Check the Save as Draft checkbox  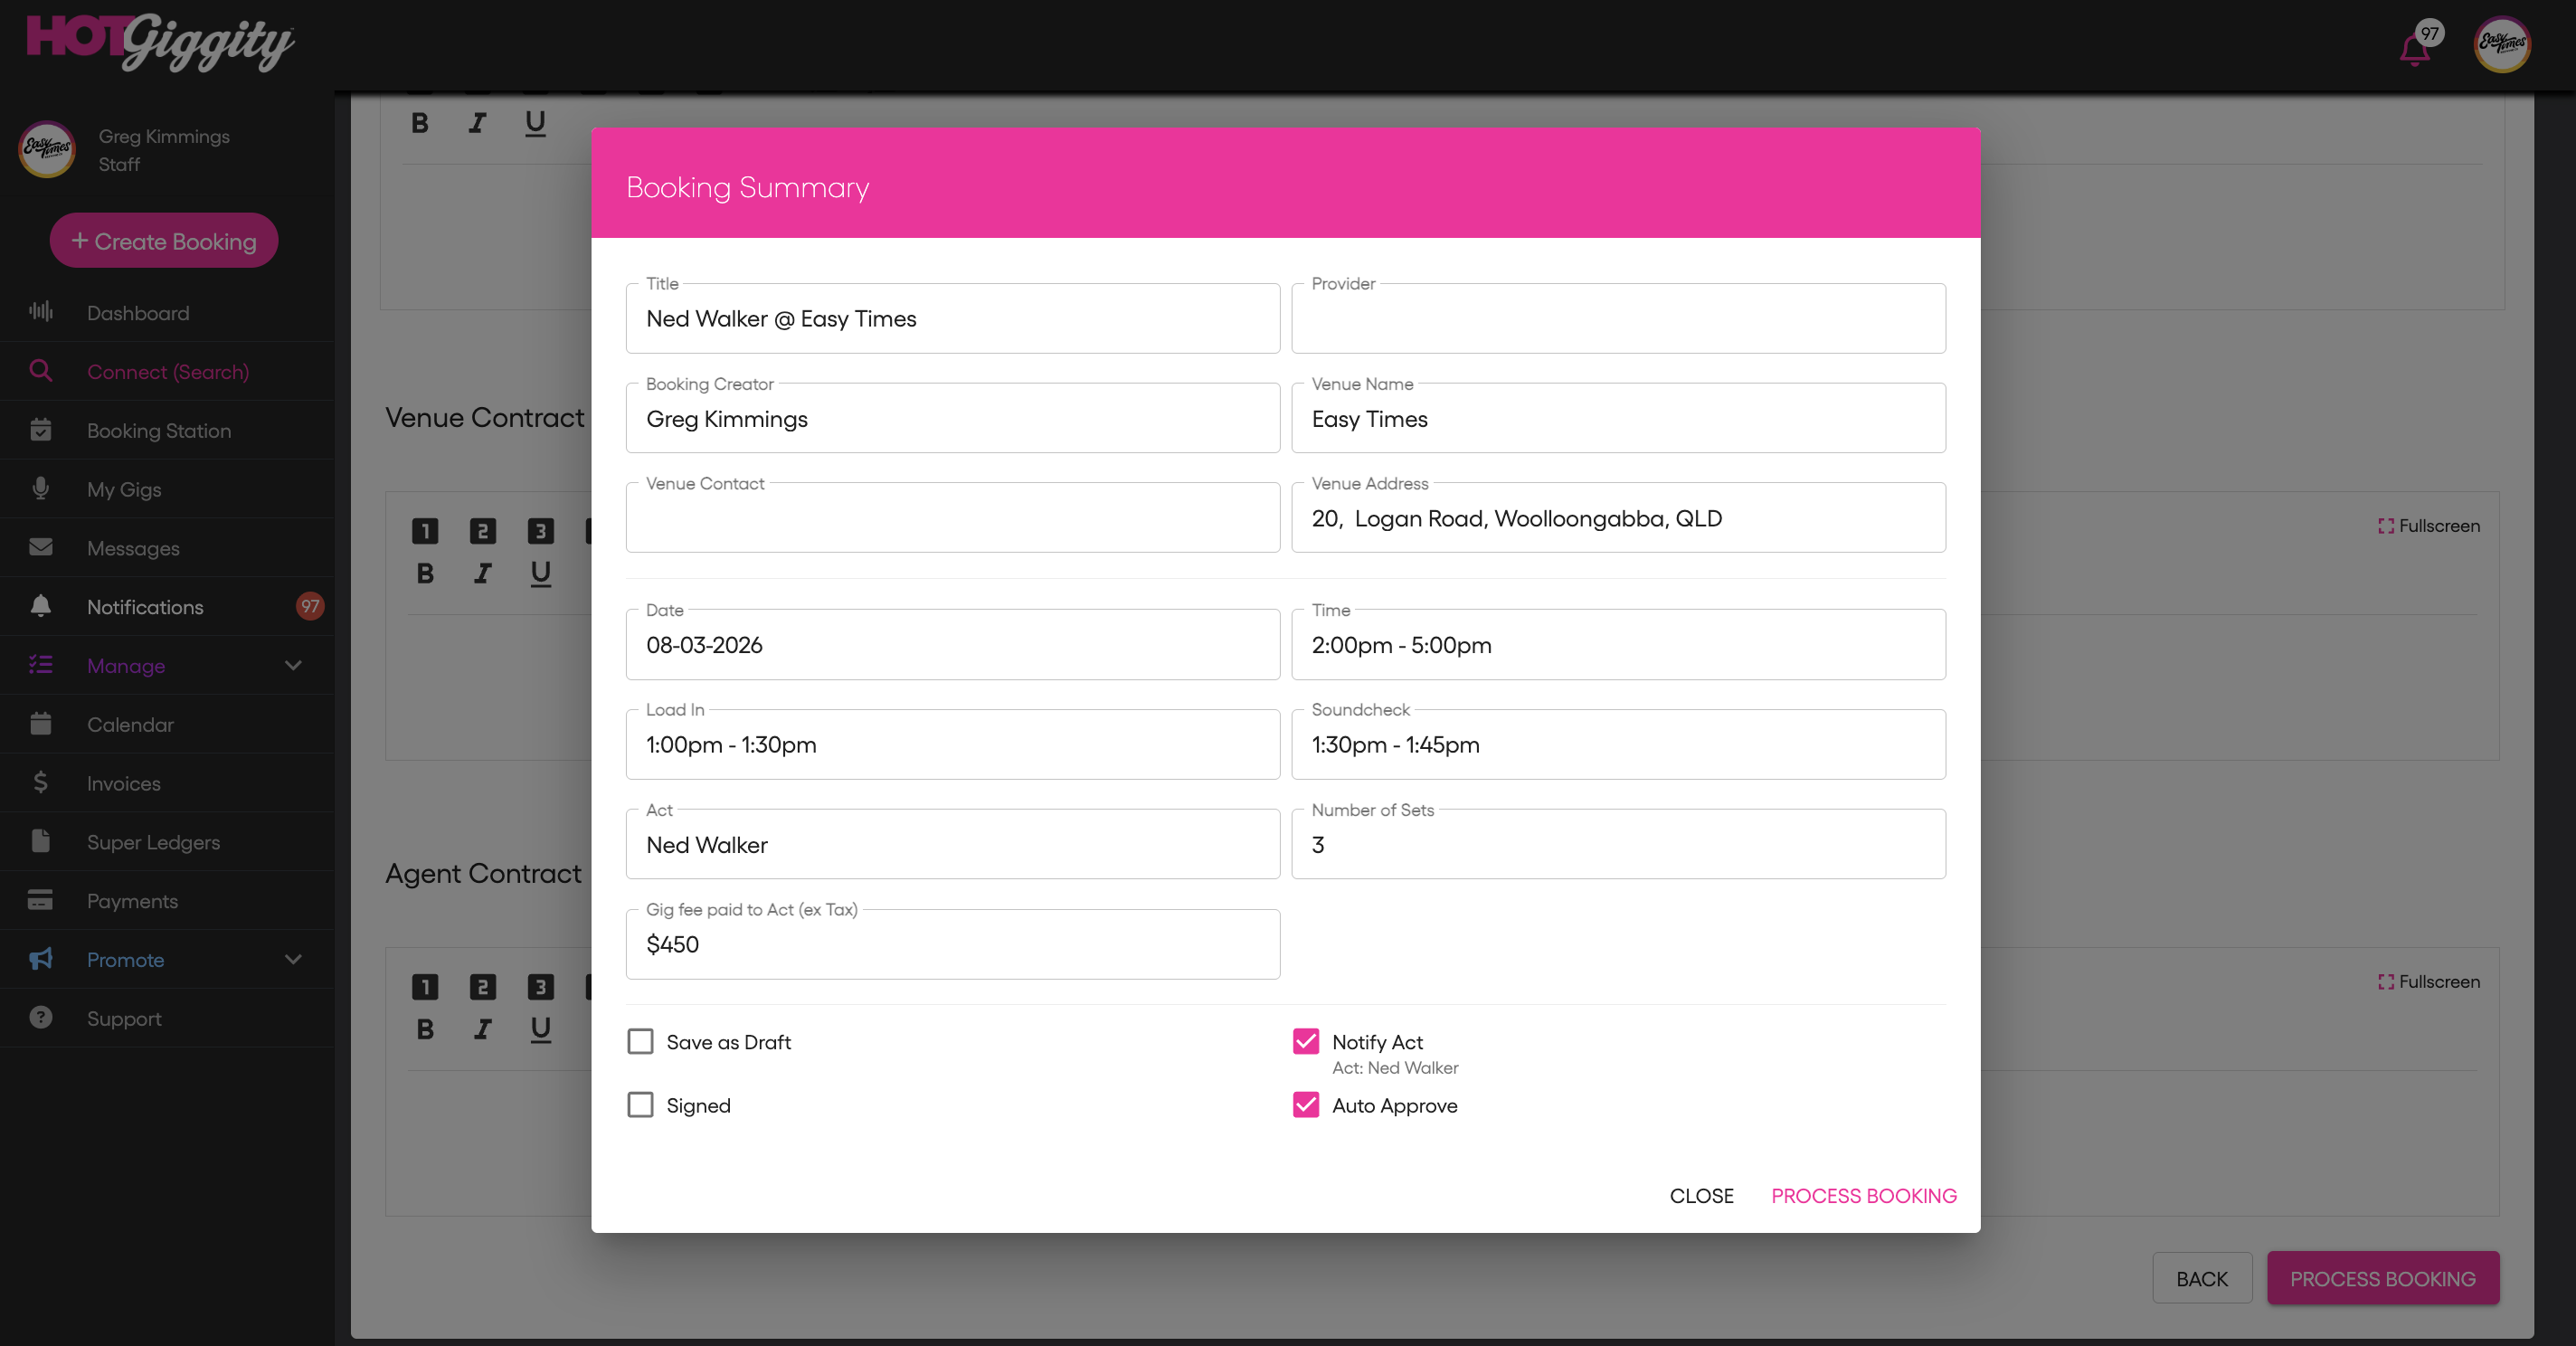[x=640, y=1042]
